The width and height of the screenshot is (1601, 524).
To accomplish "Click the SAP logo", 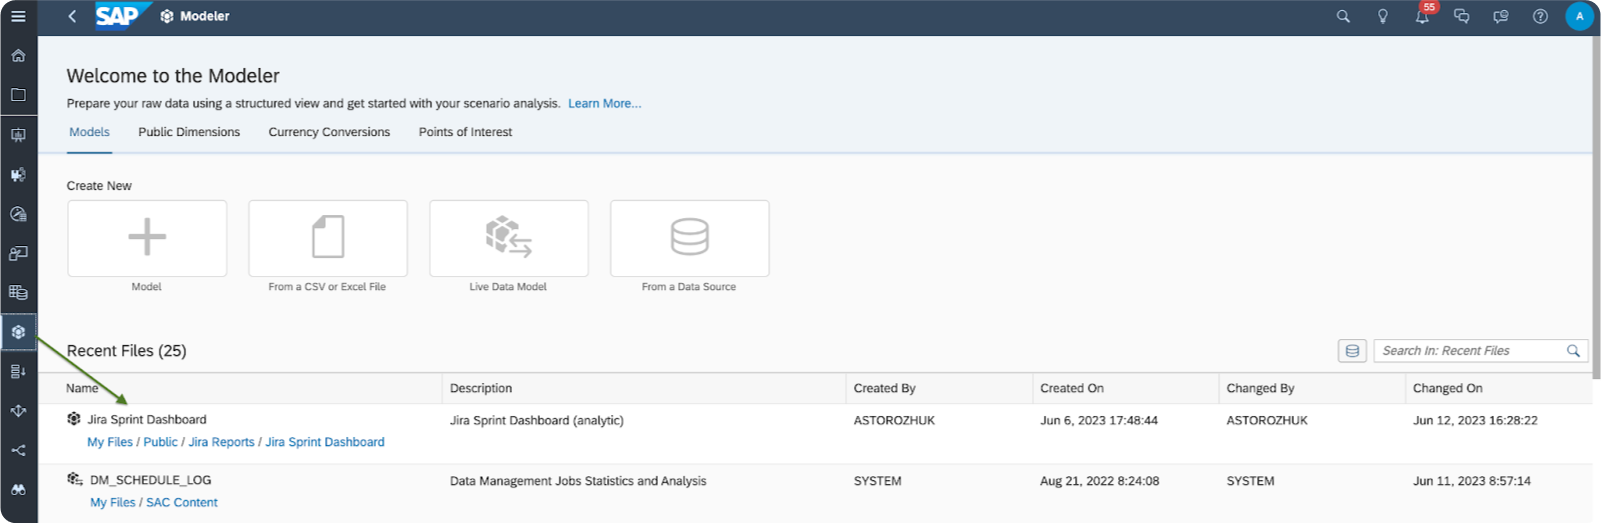I will pyautogui.click(x=122, y=16).
